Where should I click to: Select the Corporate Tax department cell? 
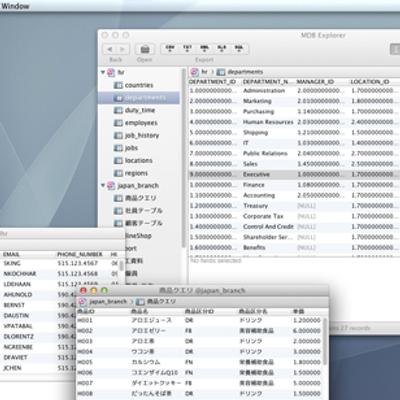(263, 216)
